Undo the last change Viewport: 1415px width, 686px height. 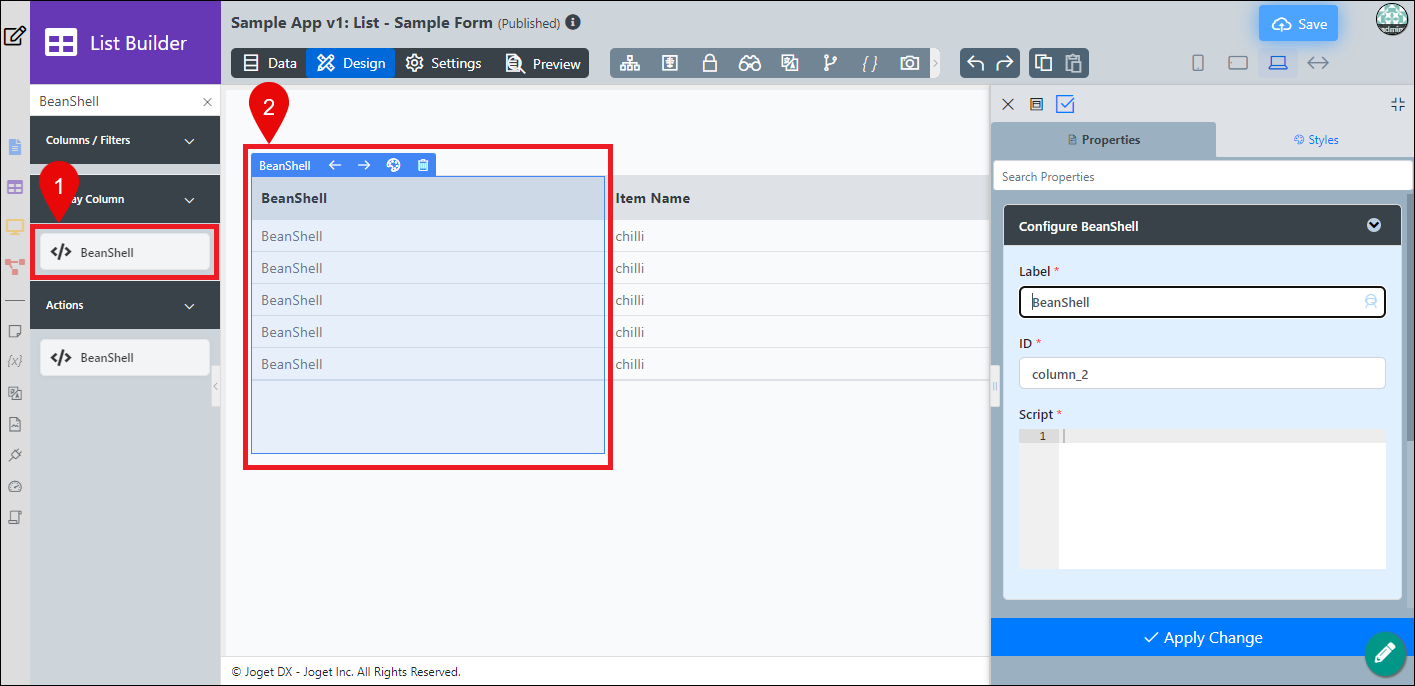click(x=976, y=63)
